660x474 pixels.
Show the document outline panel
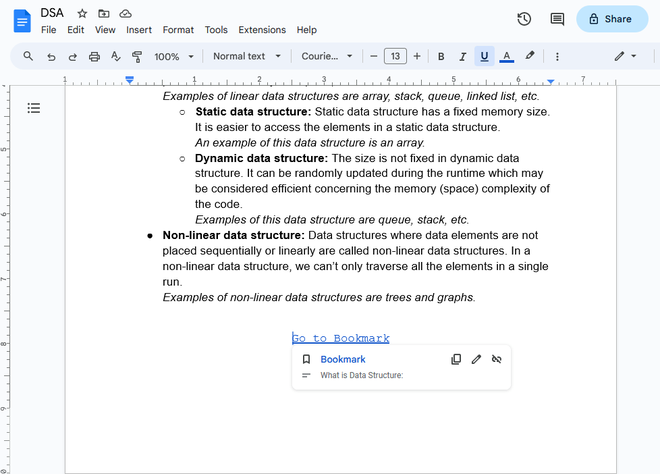coord(34,108)
